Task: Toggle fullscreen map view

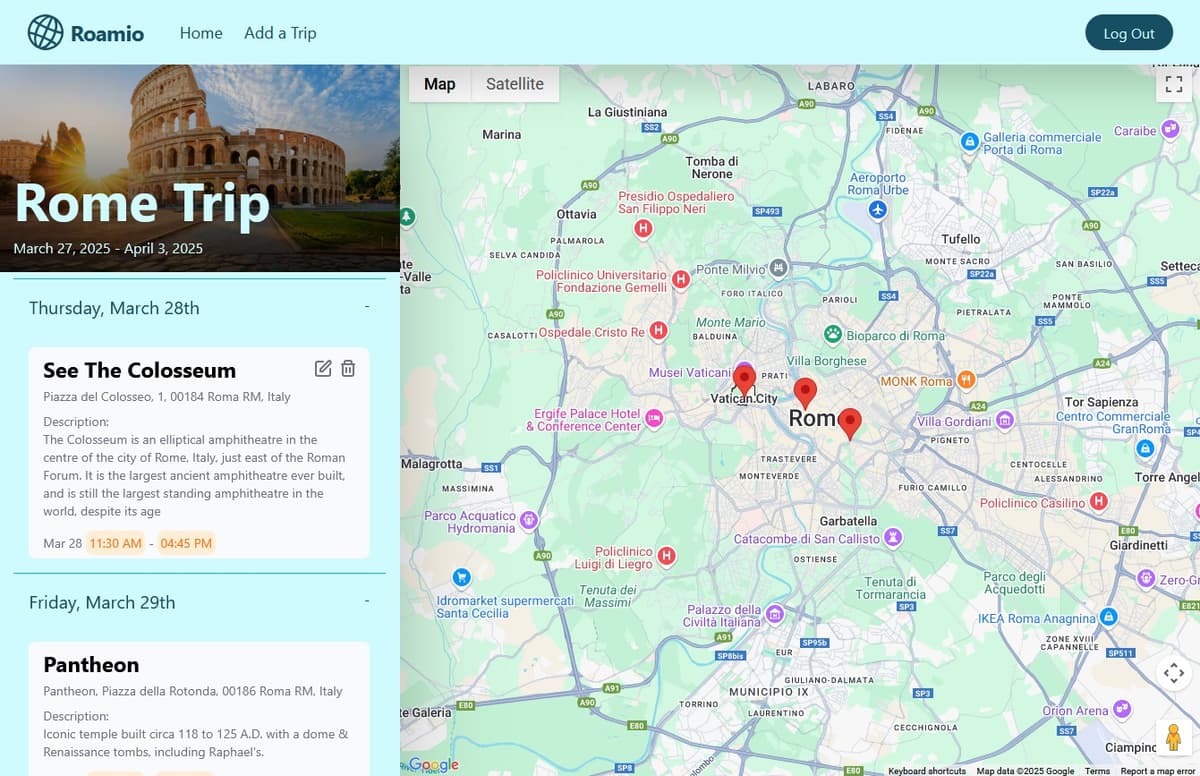Action: coord(1174,85)
